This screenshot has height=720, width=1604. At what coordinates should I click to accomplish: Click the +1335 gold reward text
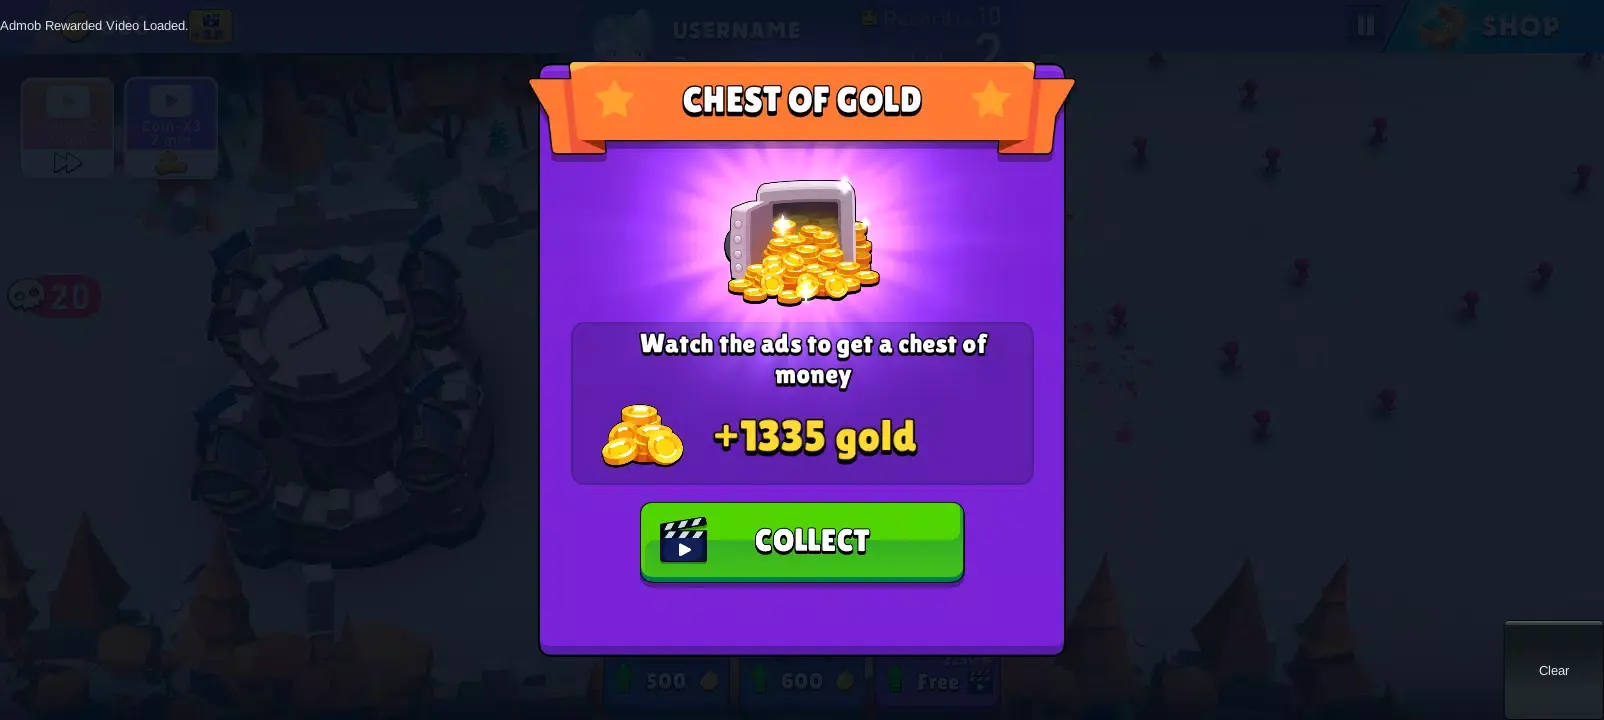[815, 438]
